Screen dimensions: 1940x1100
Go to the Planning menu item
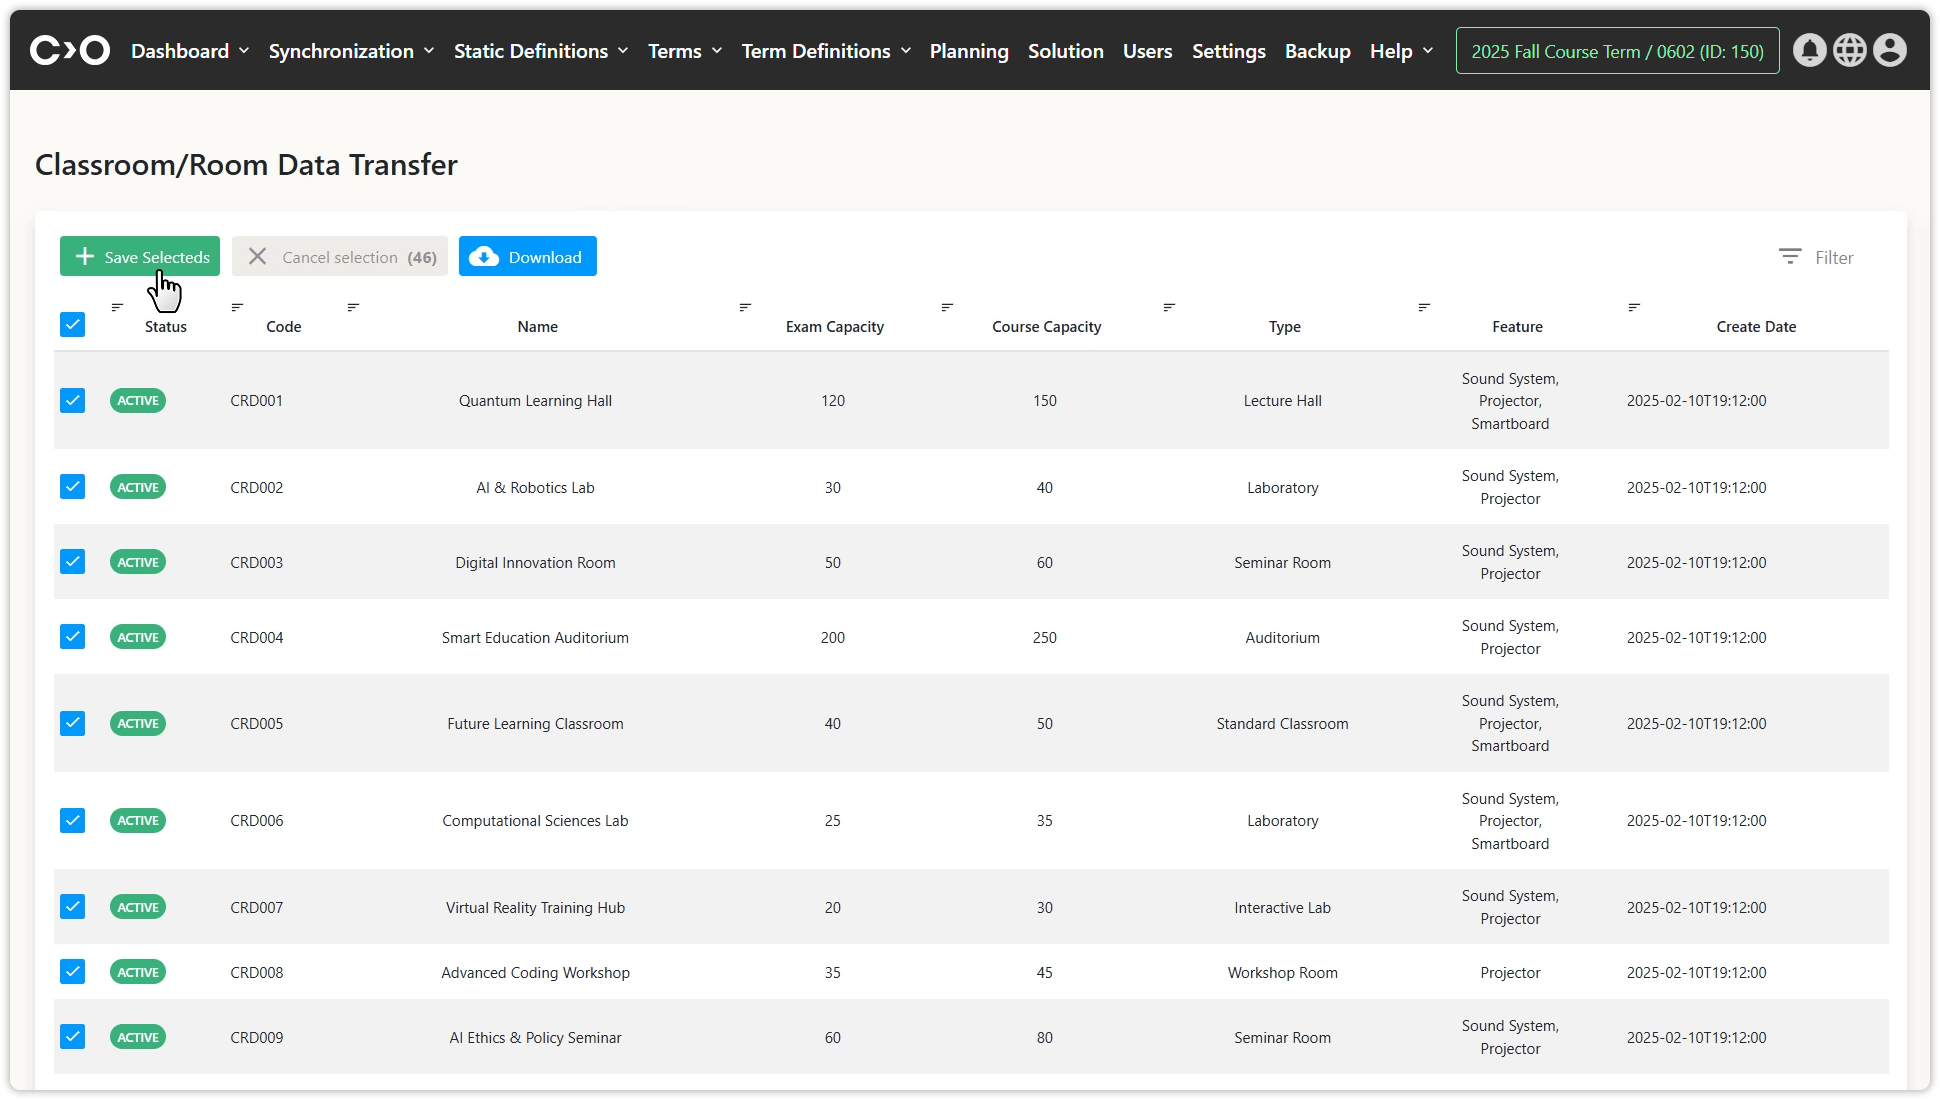tap(968, 51)
